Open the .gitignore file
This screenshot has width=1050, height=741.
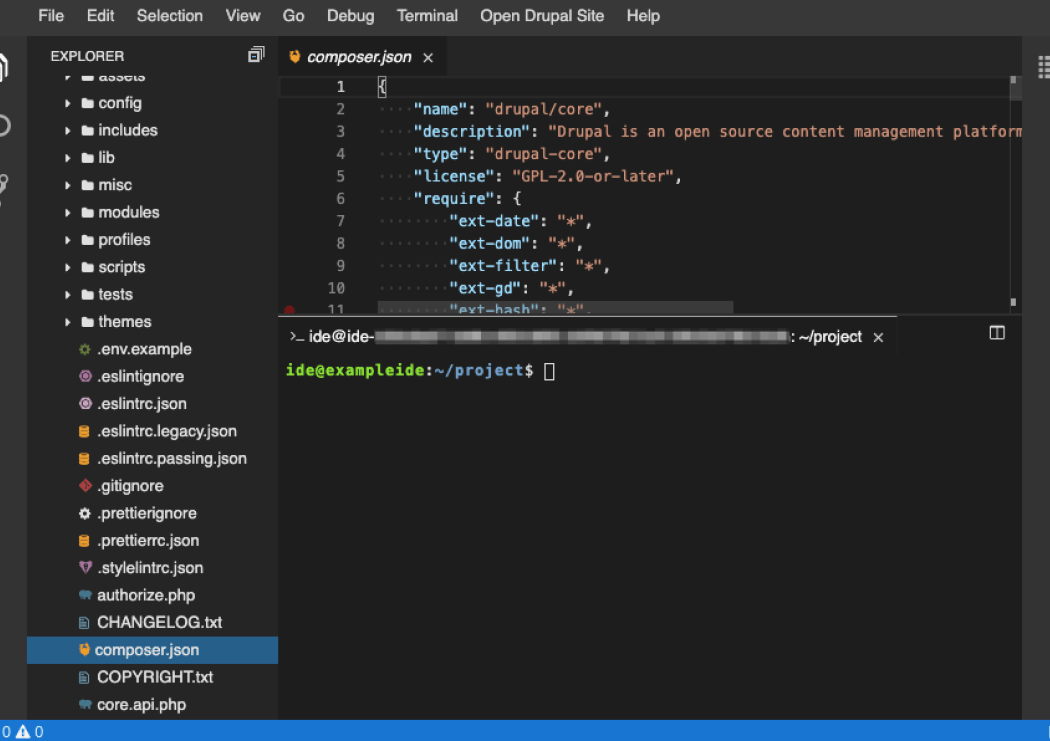pos(130,486)
